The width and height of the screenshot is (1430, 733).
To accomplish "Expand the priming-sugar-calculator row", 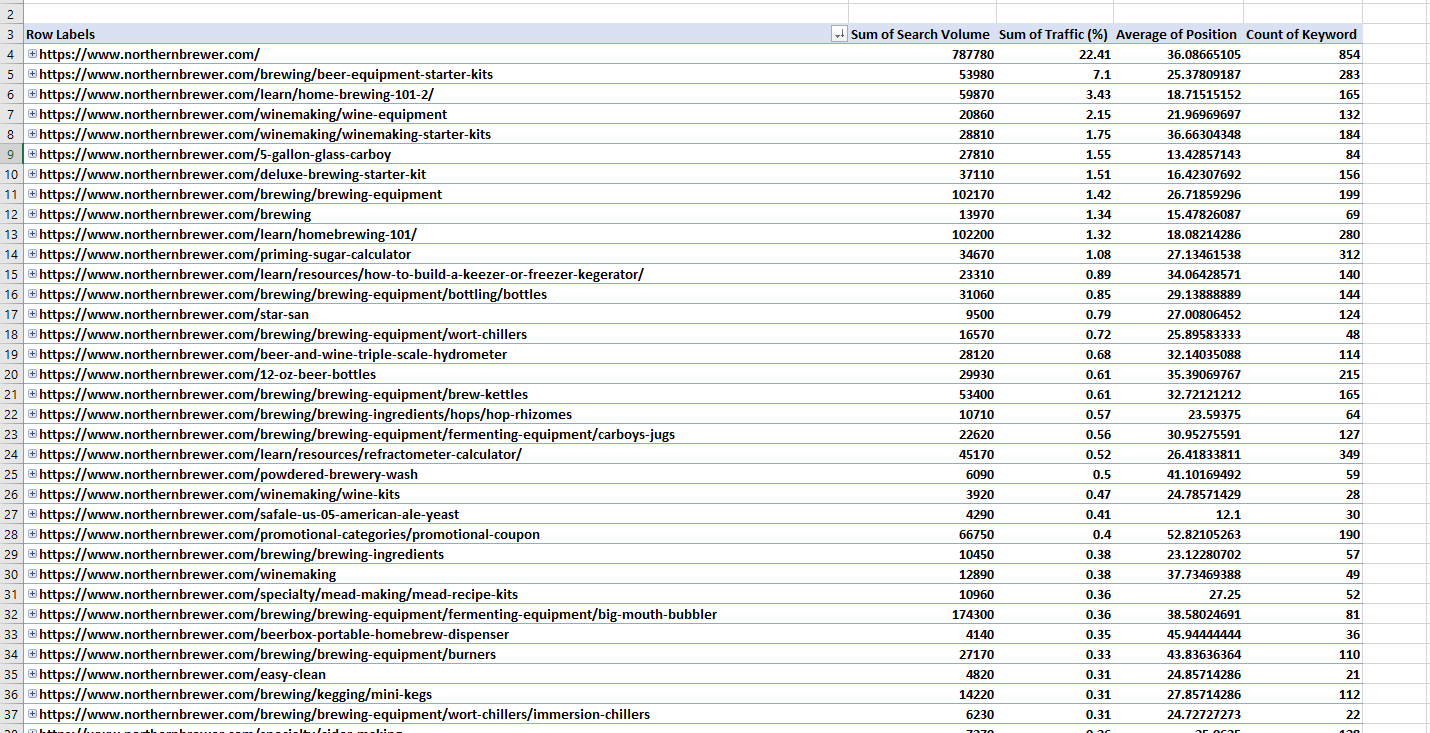I will click(30, 254).
